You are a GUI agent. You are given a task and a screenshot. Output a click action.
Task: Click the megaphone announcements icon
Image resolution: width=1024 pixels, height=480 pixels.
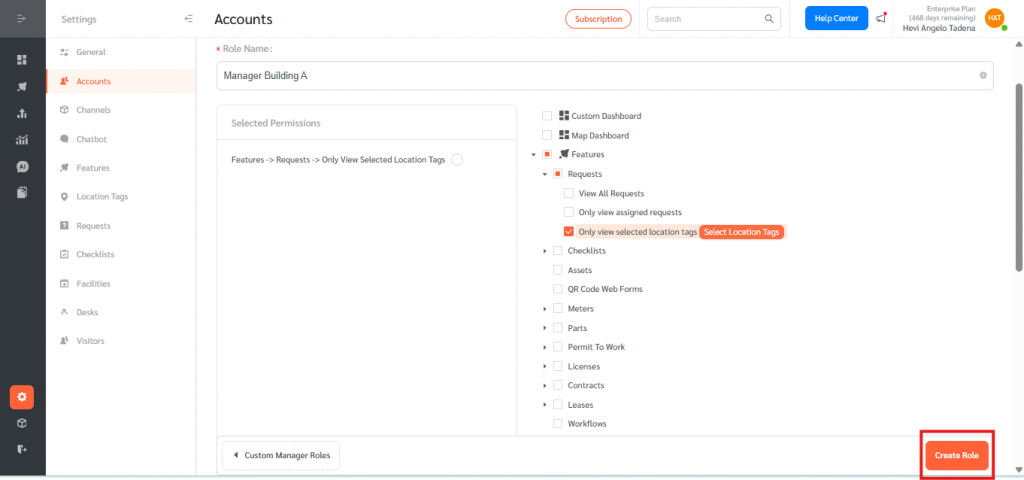pos(881,18)
